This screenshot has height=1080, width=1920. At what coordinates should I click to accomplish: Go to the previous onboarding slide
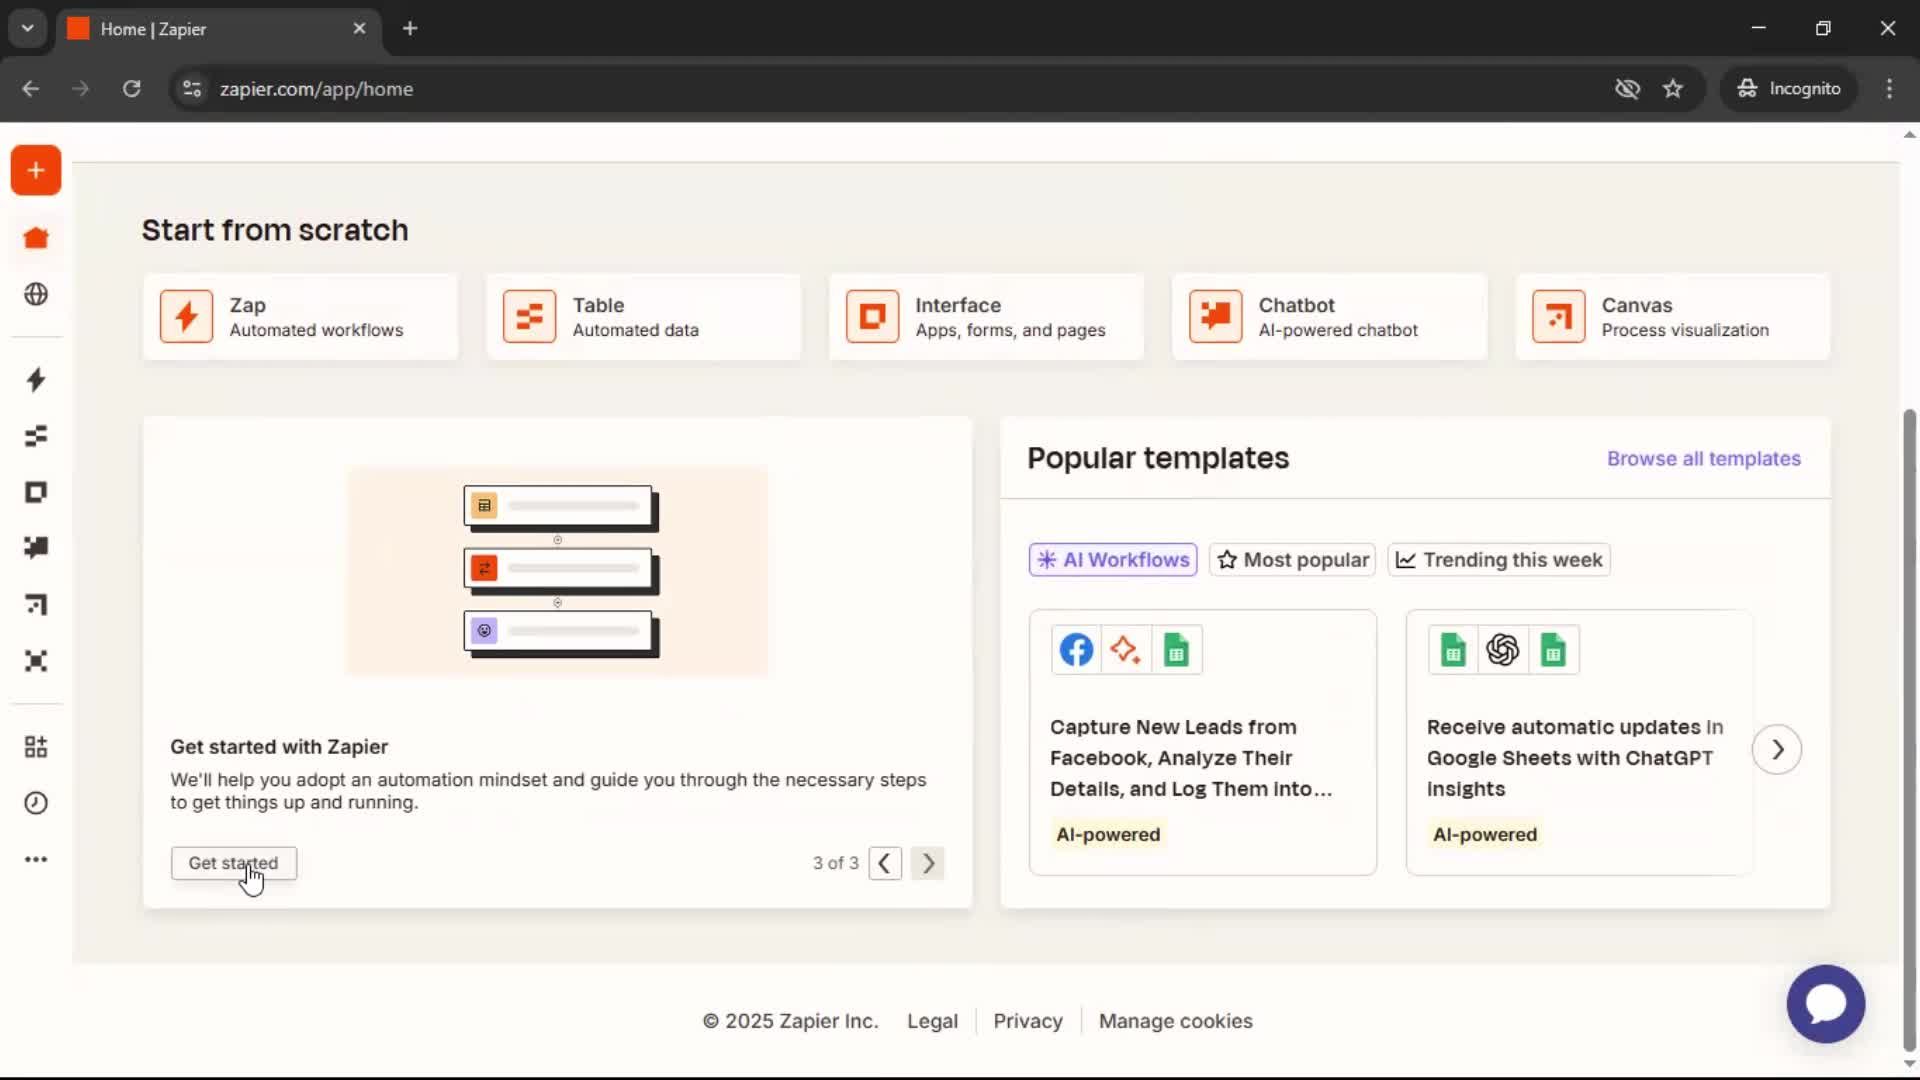(885, 863)
